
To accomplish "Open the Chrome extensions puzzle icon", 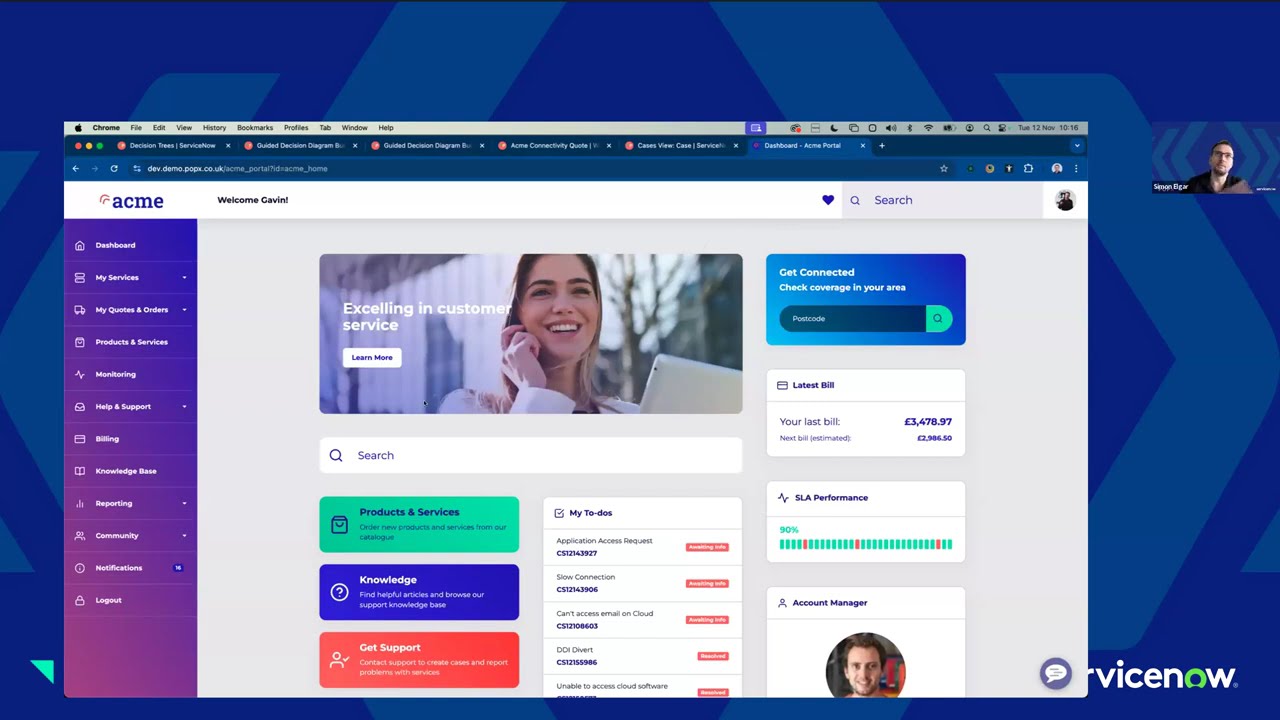I will click(1028, 168).
